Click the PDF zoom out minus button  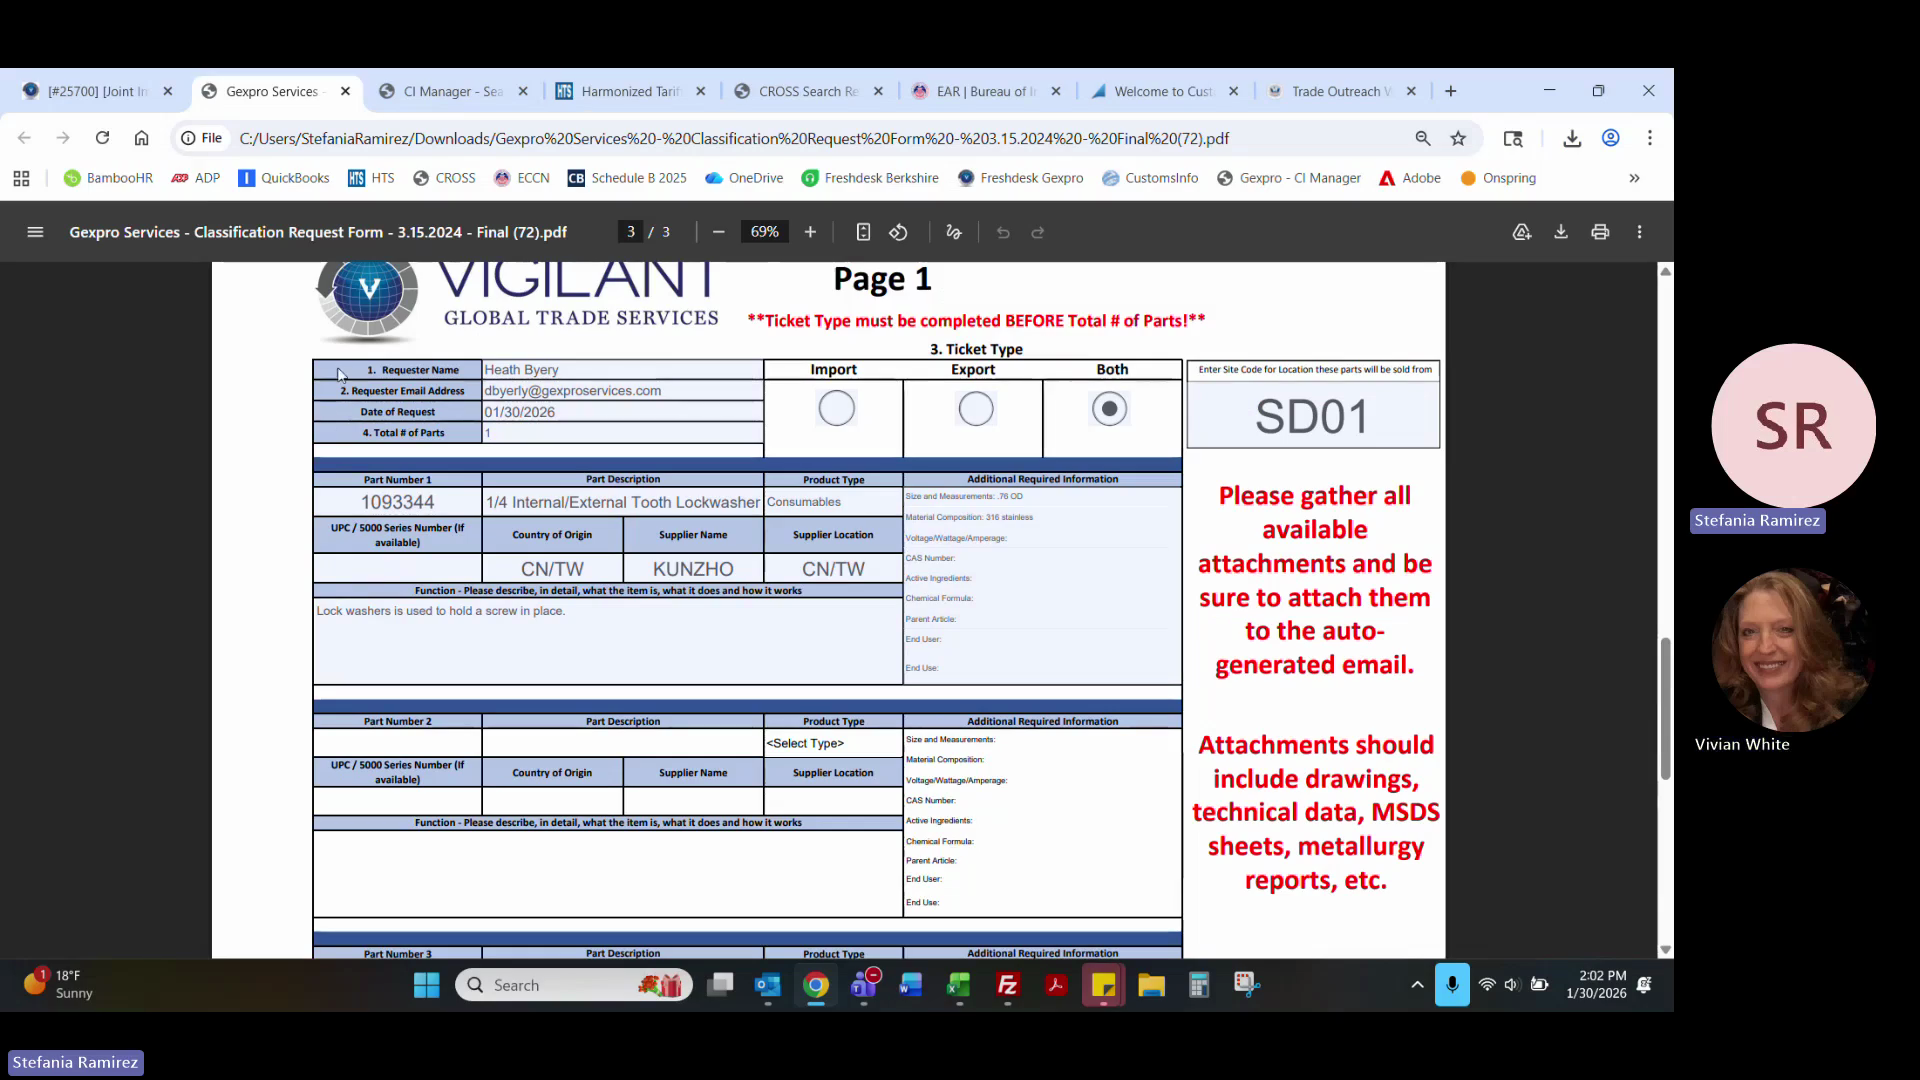[718, 232]
